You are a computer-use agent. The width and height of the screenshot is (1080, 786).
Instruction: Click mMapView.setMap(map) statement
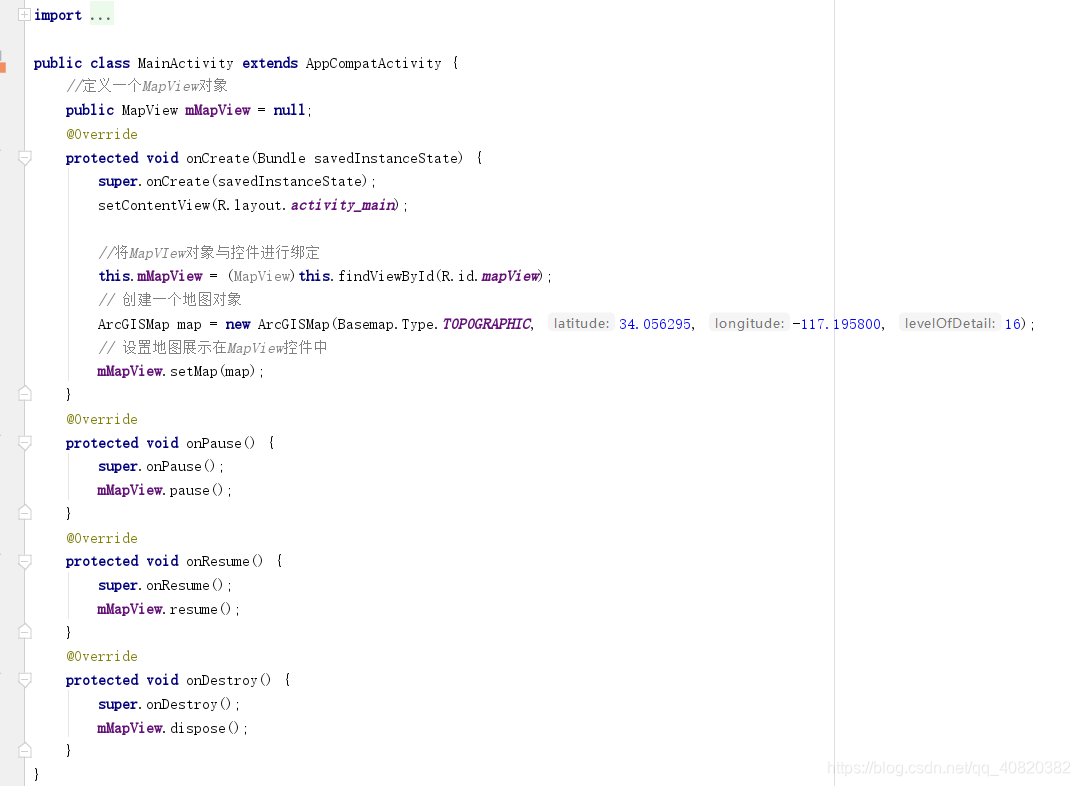click(180, 371)
